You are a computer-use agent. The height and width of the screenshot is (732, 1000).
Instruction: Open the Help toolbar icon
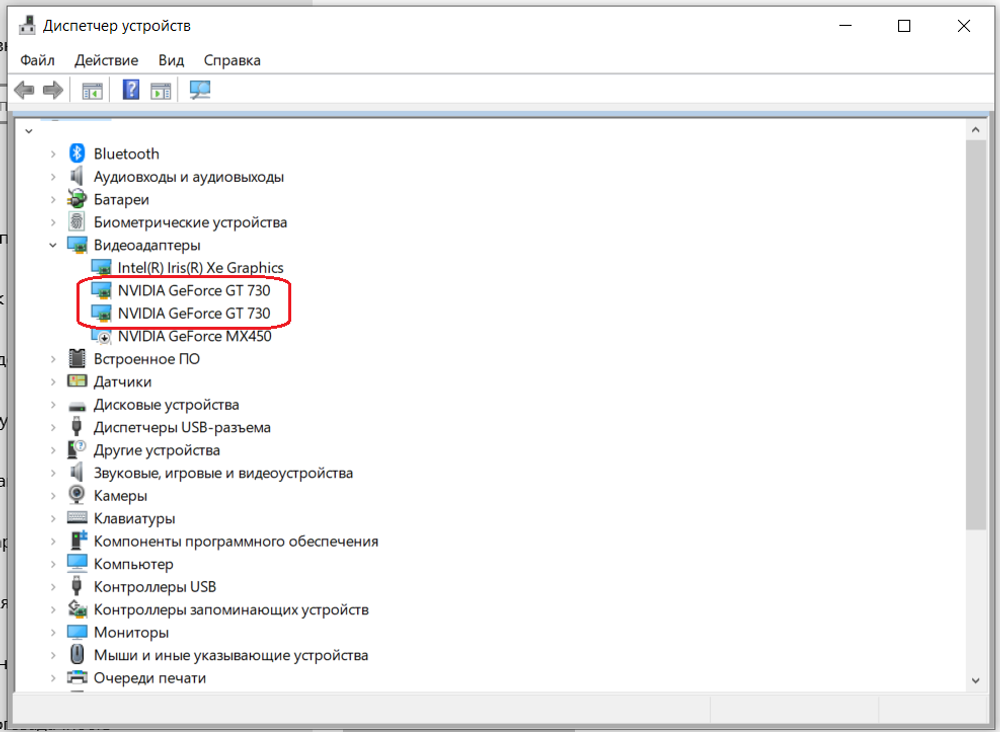129,89
